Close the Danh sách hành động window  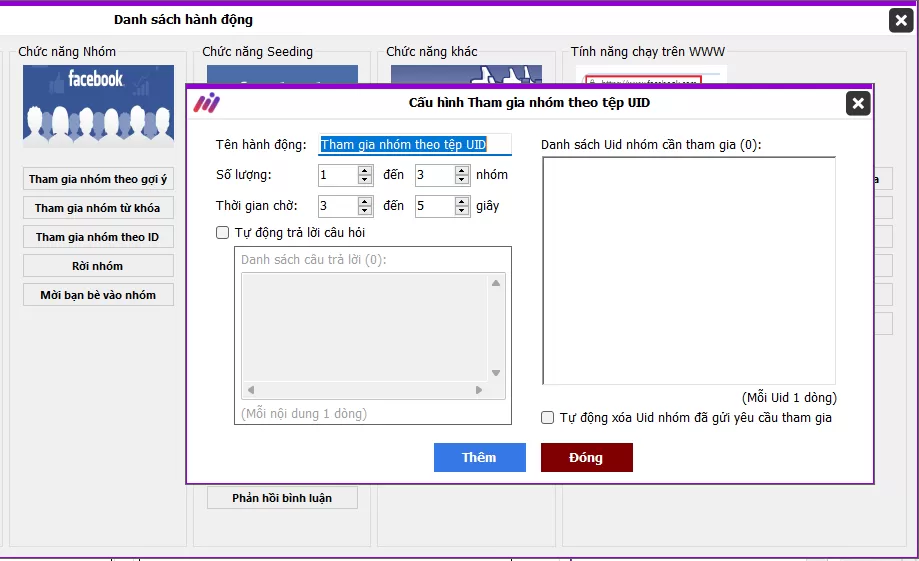pyautogui.click(x=900, y=20)
